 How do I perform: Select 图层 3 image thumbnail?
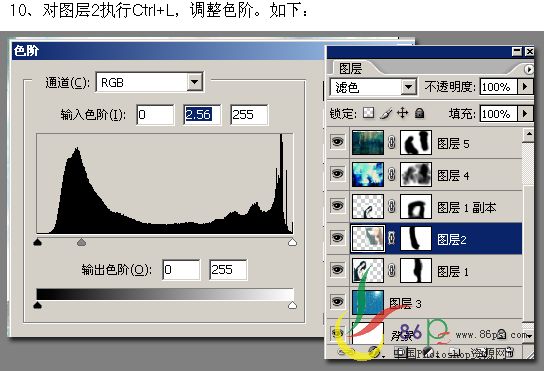(x=368, y=302)
